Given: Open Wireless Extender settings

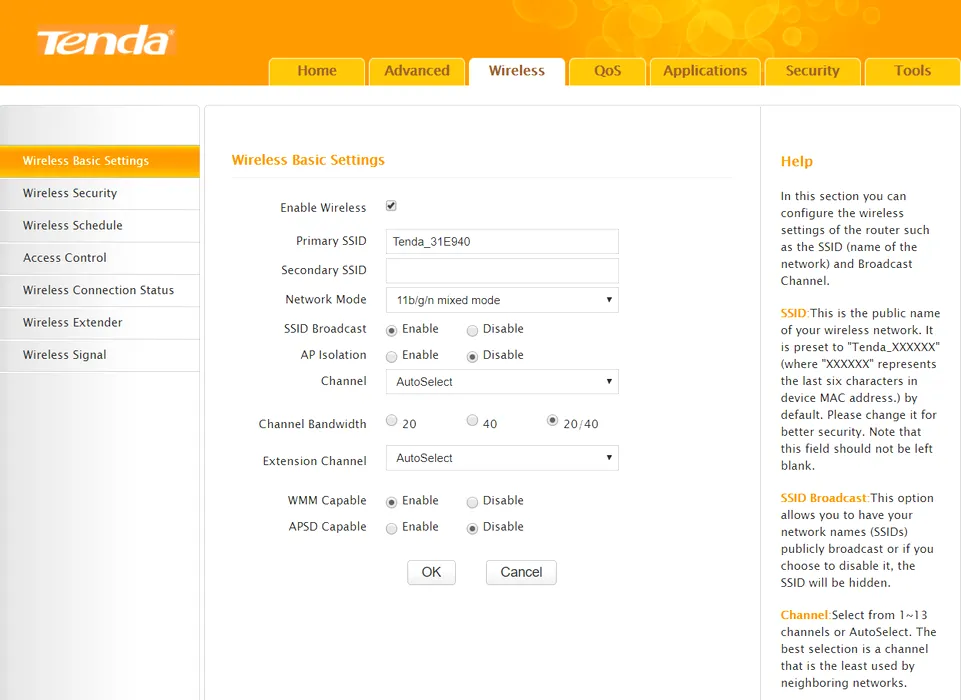Looking at the screenshot, I should pyautogui.click(x=100, y=322).
